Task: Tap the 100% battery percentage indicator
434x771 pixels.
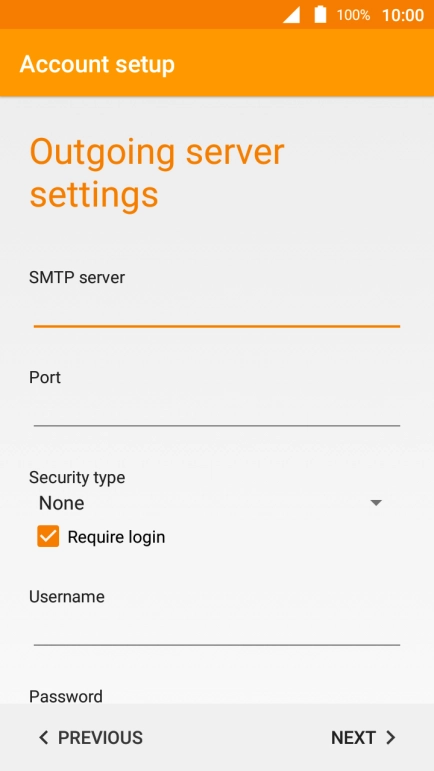Action: pyautogui.click(x=353, y=15)
